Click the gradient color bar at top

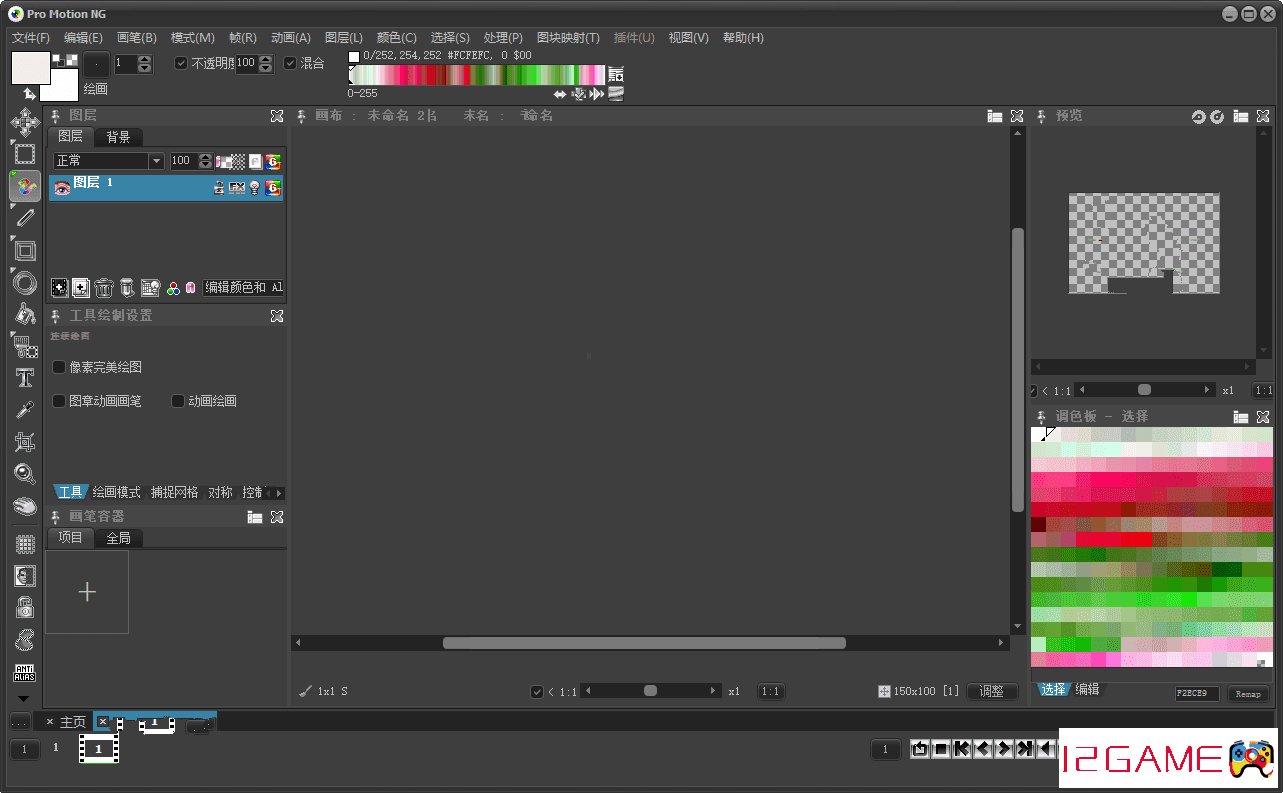[477, 76]
